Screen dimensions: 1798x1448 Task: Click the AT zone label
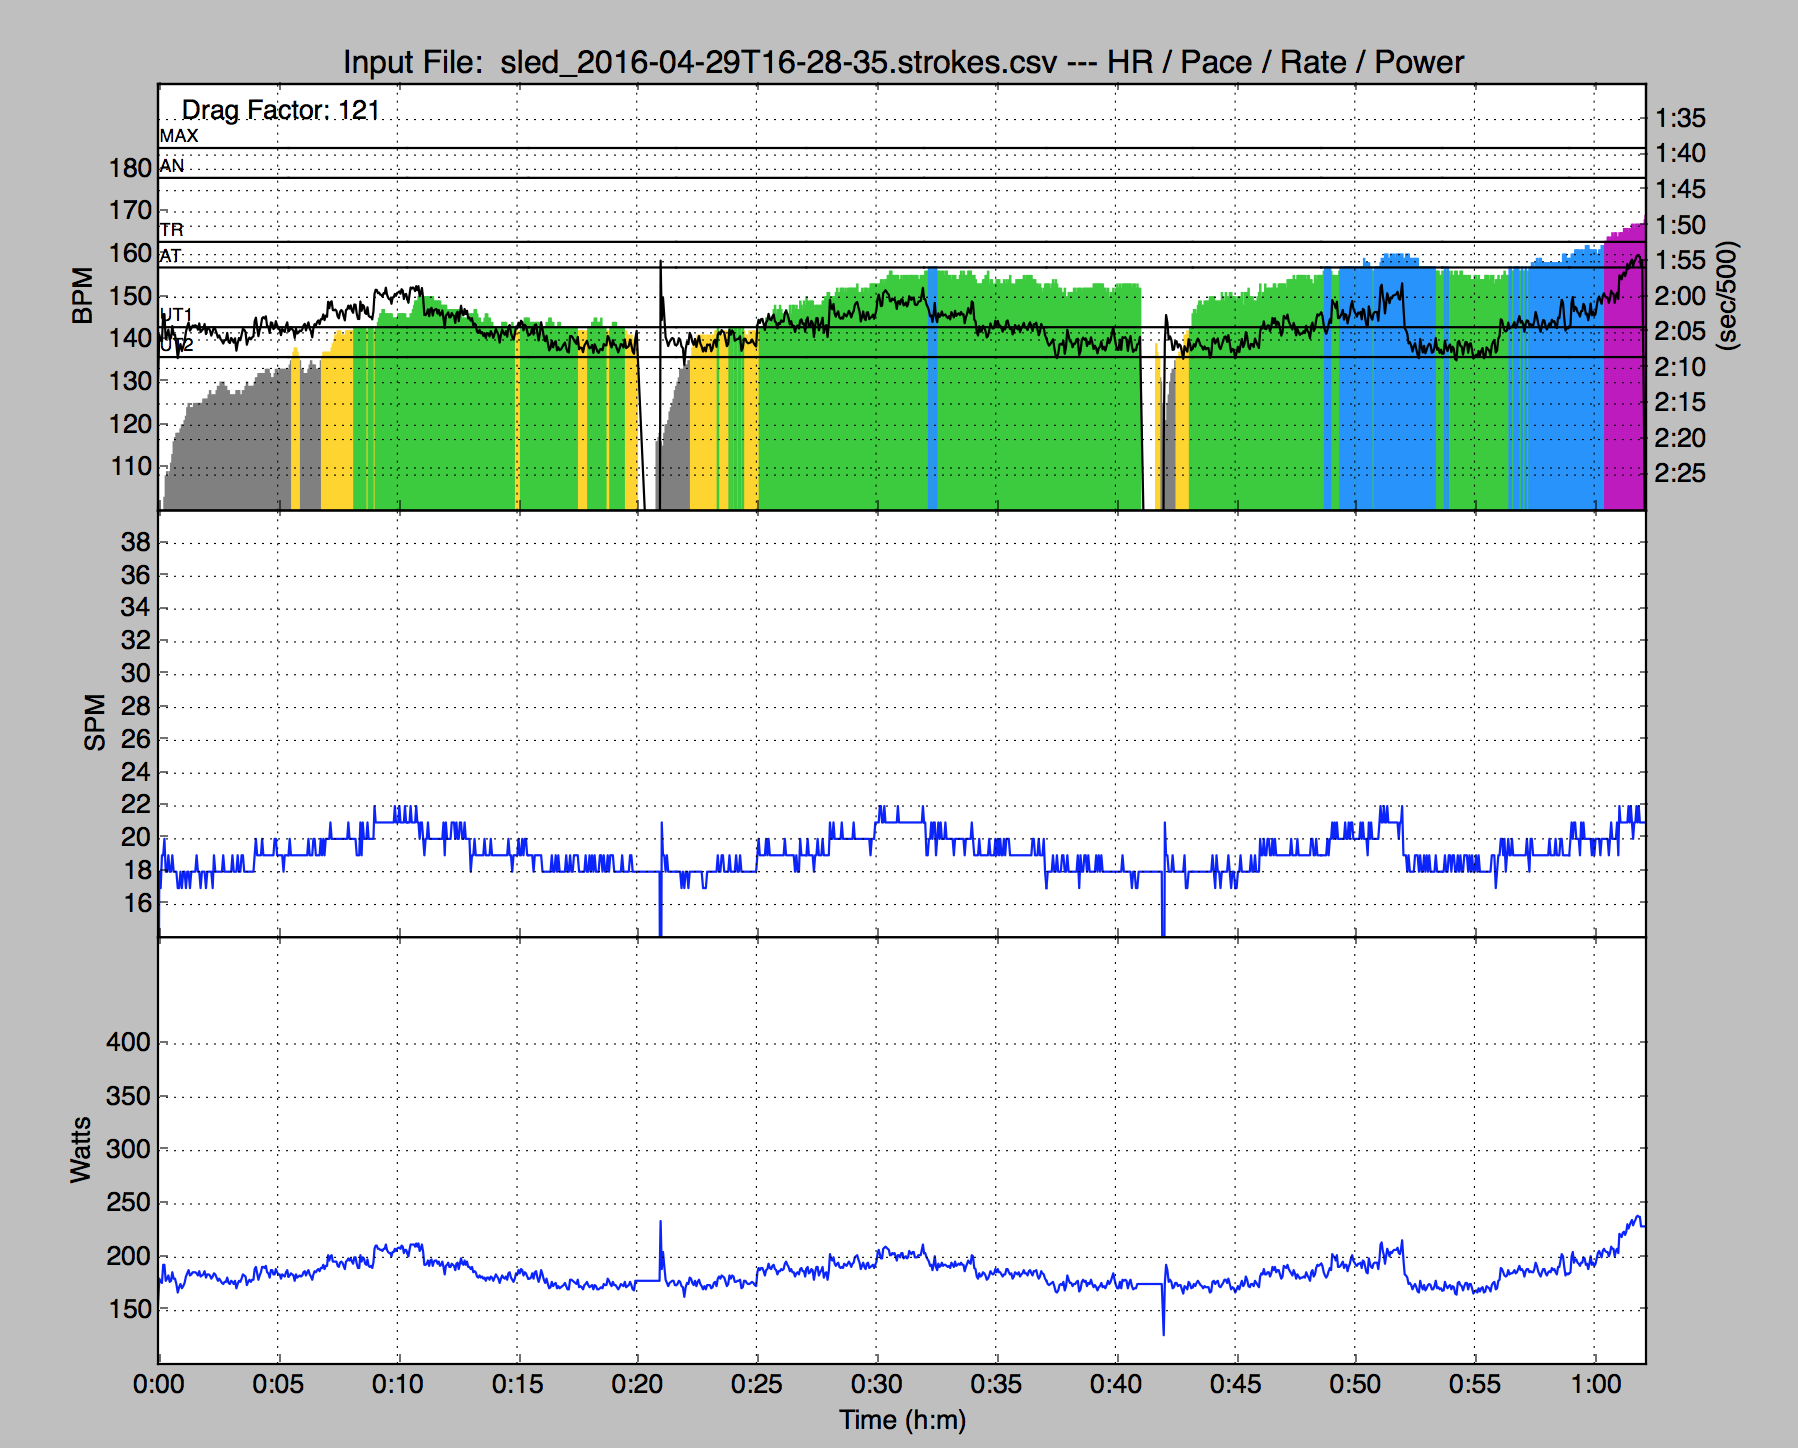coord(171,256)
